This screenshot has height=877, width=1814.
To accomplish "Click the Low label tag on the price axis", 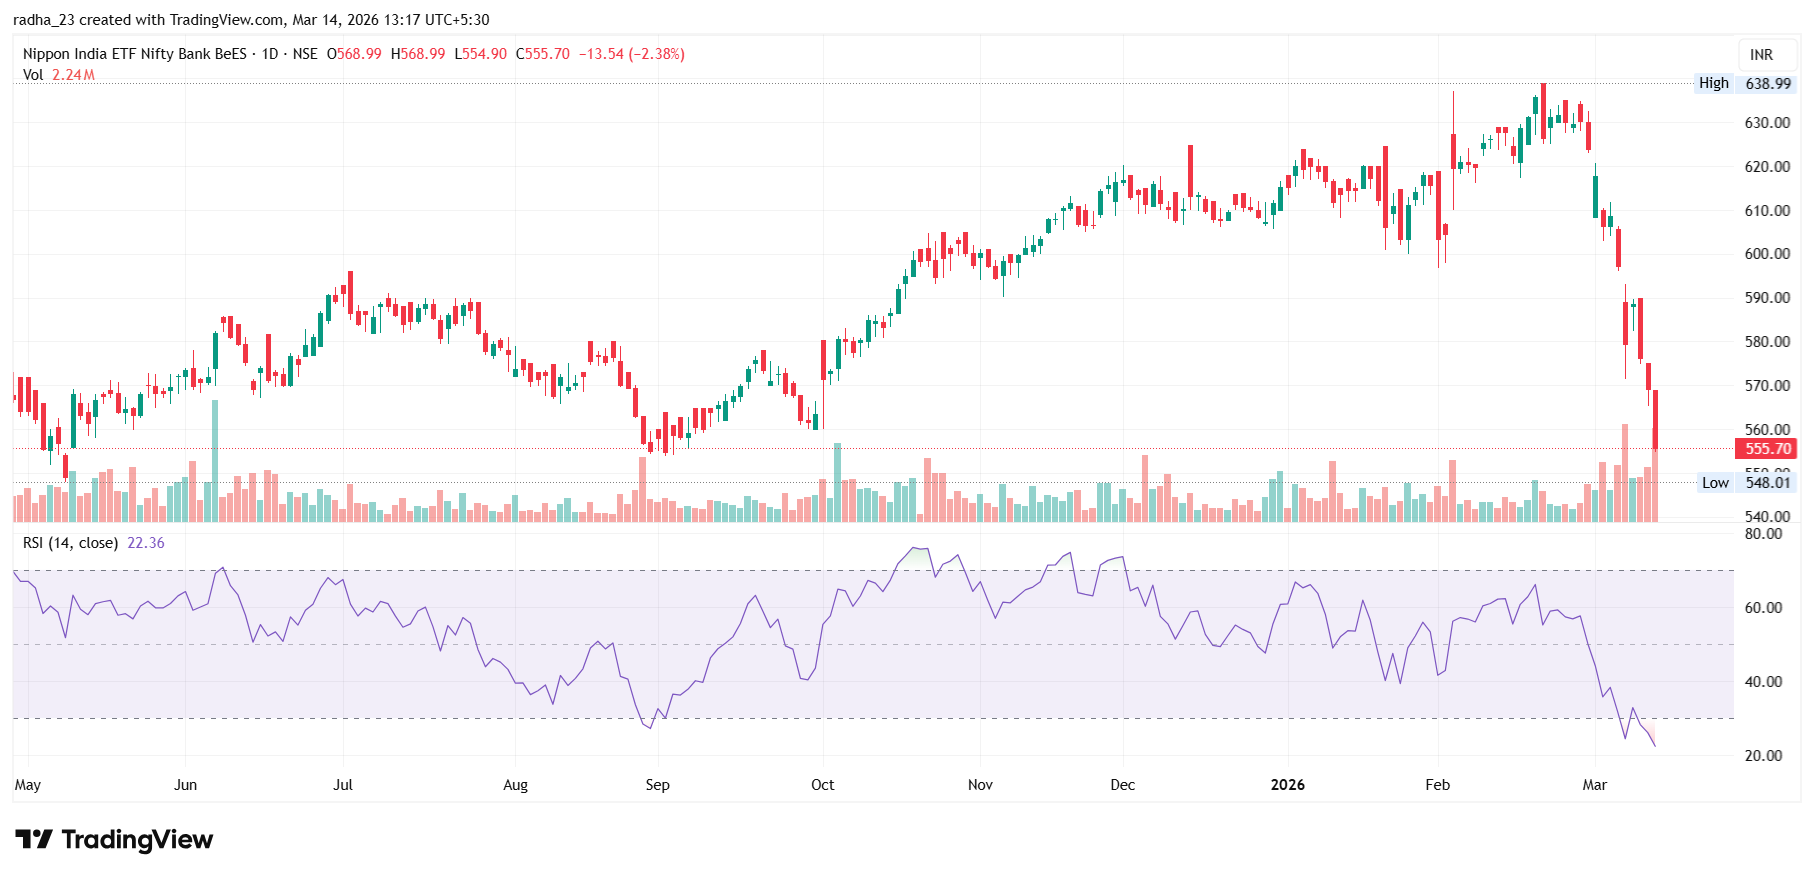I will click(1716, 483).
